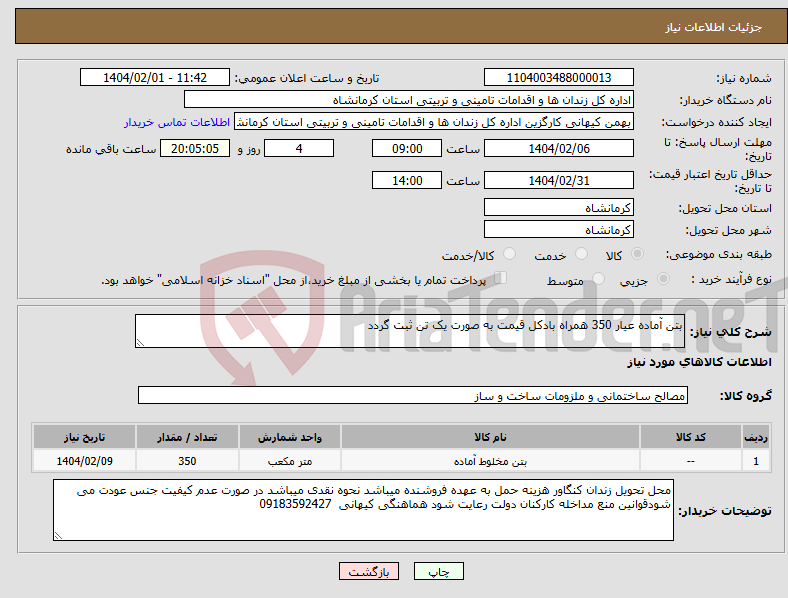Image resolution: width=788 pixels, height=598 pixels.
Task: Select the کالا/خدمت radio button
Action: pos(510,254)
